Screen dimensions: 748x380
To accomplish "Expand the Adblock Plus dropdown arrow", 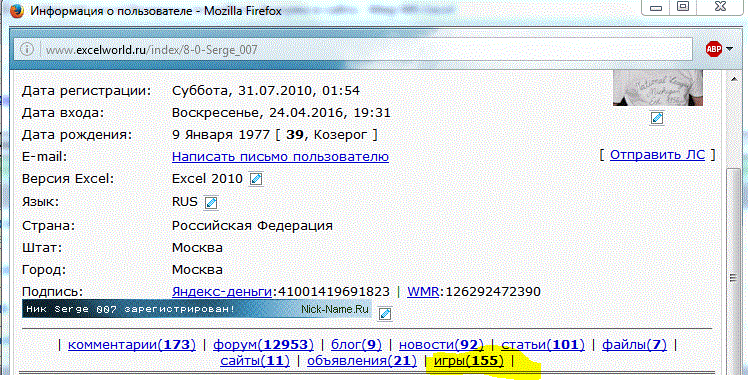I will (729, 49).
